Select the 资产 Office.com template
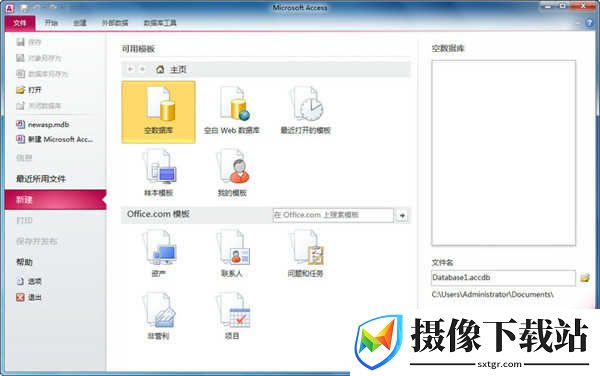Viewport: 600px width, 376px height. 158,254
